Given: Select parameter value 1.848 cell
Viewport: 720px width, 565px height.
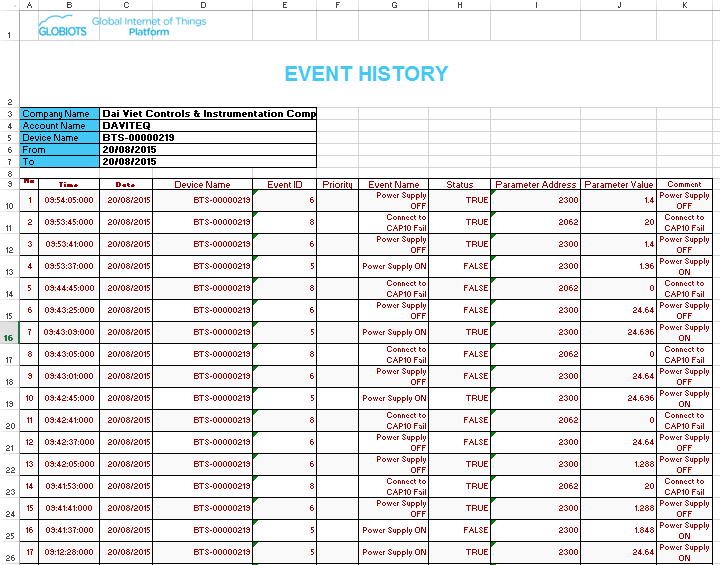Looking at the screenshot, I should pyautogui.click(x=619, y=531).
